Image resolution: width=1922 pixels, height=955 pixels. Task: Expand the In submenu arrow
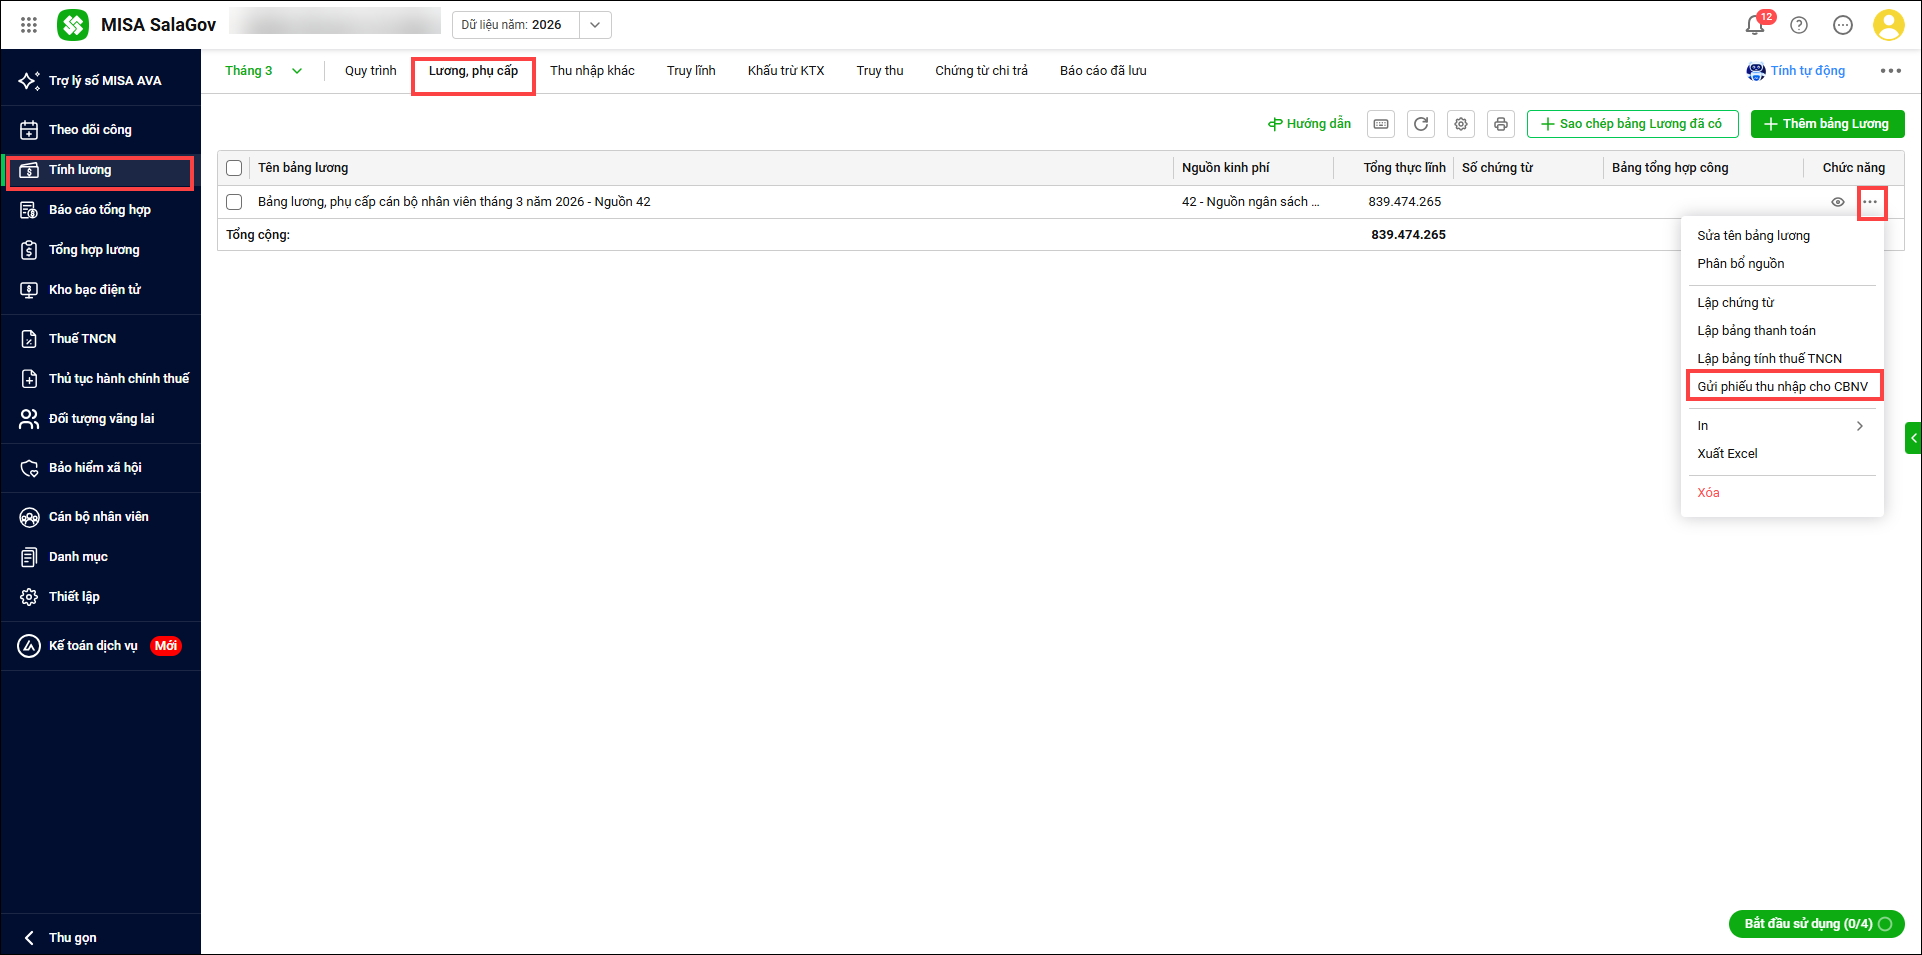[x=1859, y=426]
